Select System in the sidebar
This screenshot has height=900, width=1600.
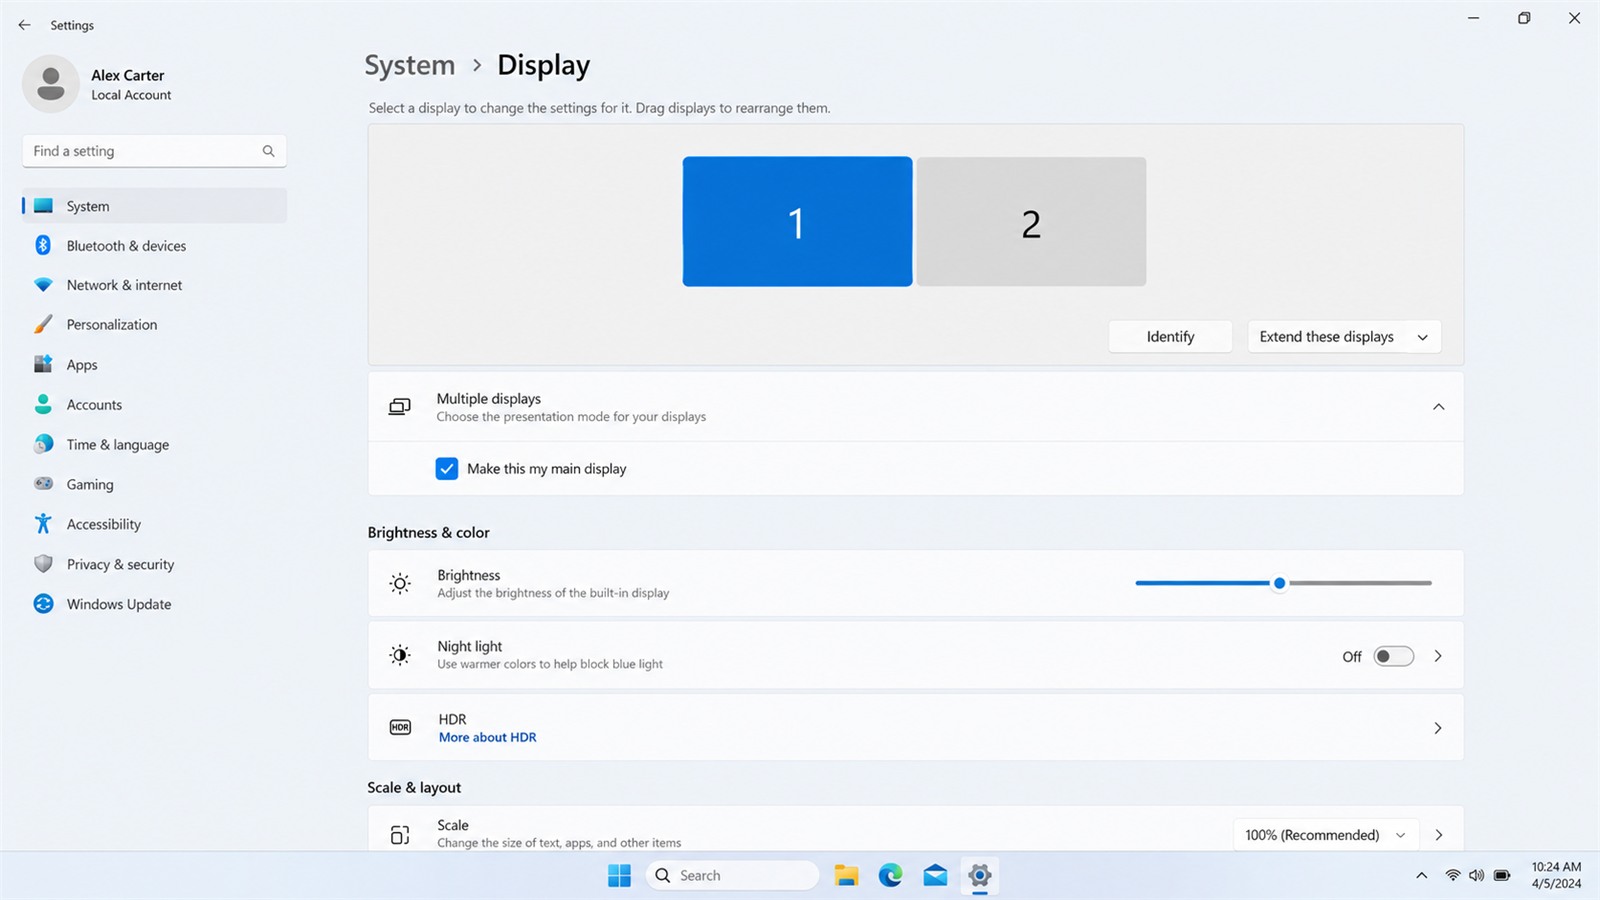[x=154, y=206]
